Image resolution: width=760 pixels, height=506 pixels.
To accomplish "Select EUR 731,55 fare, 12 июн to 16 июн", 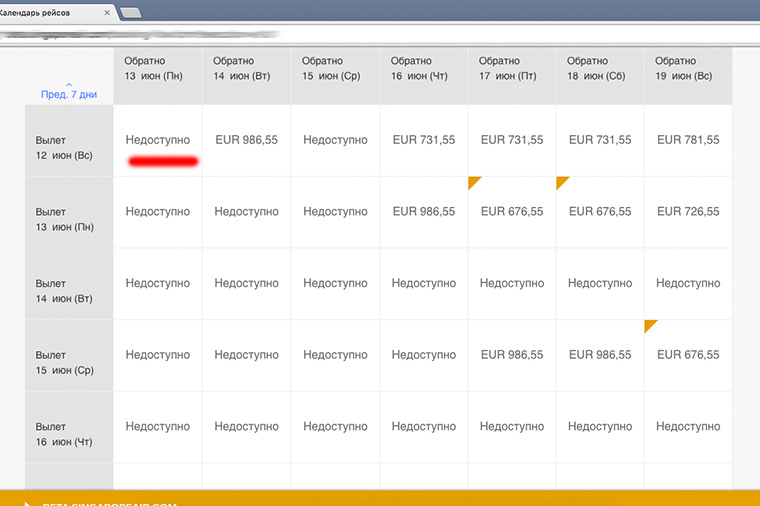I will [x=424, y=140].
